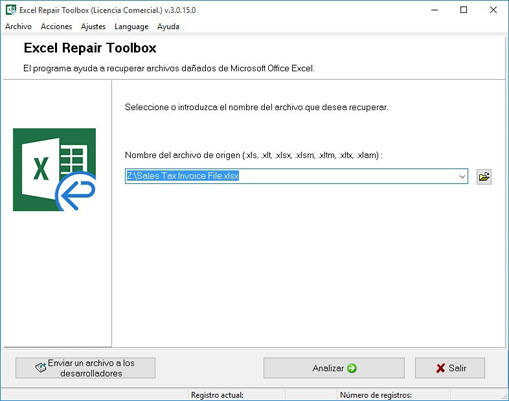This screenshot has height=401, width=509.
Task: Close the Excel Repair Toolbox window
Action: click(x=493, y=10)
